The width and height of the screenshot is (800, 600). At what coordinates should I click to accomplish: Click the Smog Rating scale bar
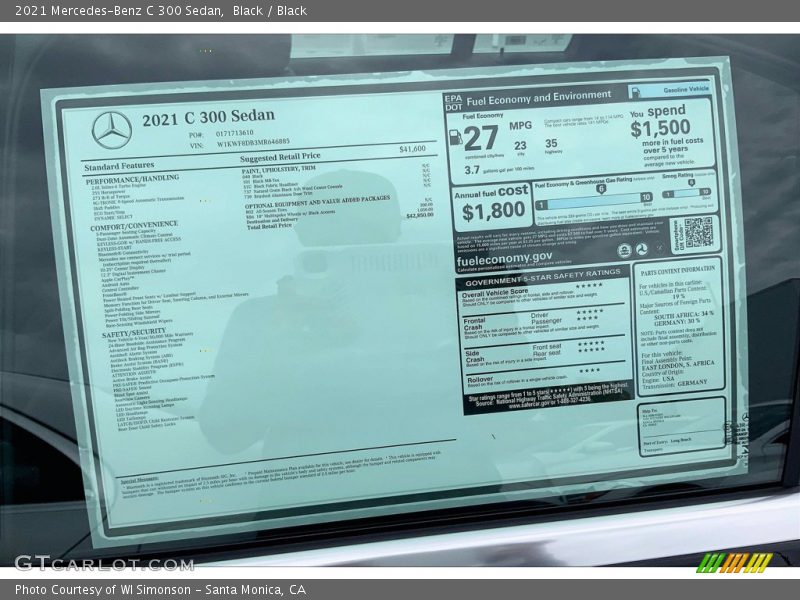[687, 193]
